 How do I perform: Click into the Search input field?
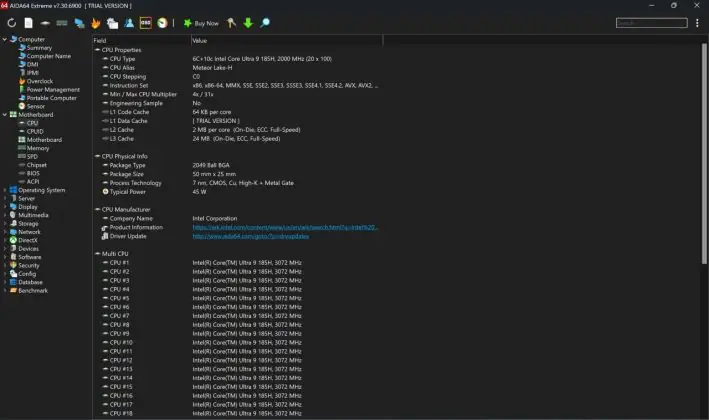[x=652, y=23]
